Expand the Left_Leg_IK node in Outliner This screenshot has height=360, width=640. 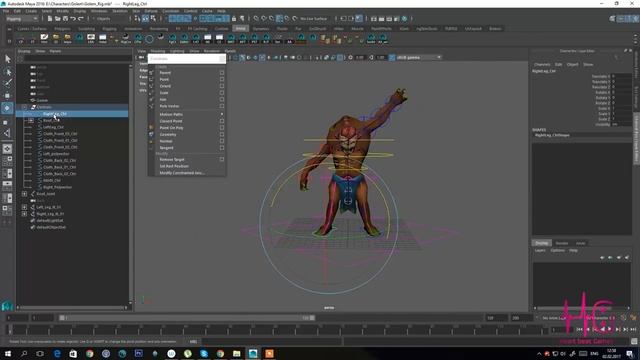[x=24, y=207]
